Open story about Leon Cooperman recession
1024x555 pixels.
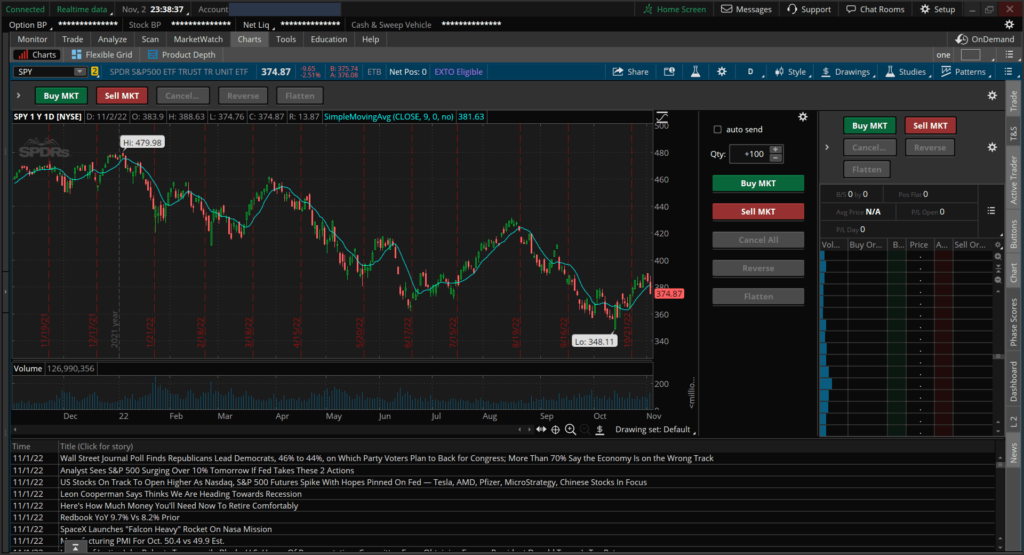(181, 494)
